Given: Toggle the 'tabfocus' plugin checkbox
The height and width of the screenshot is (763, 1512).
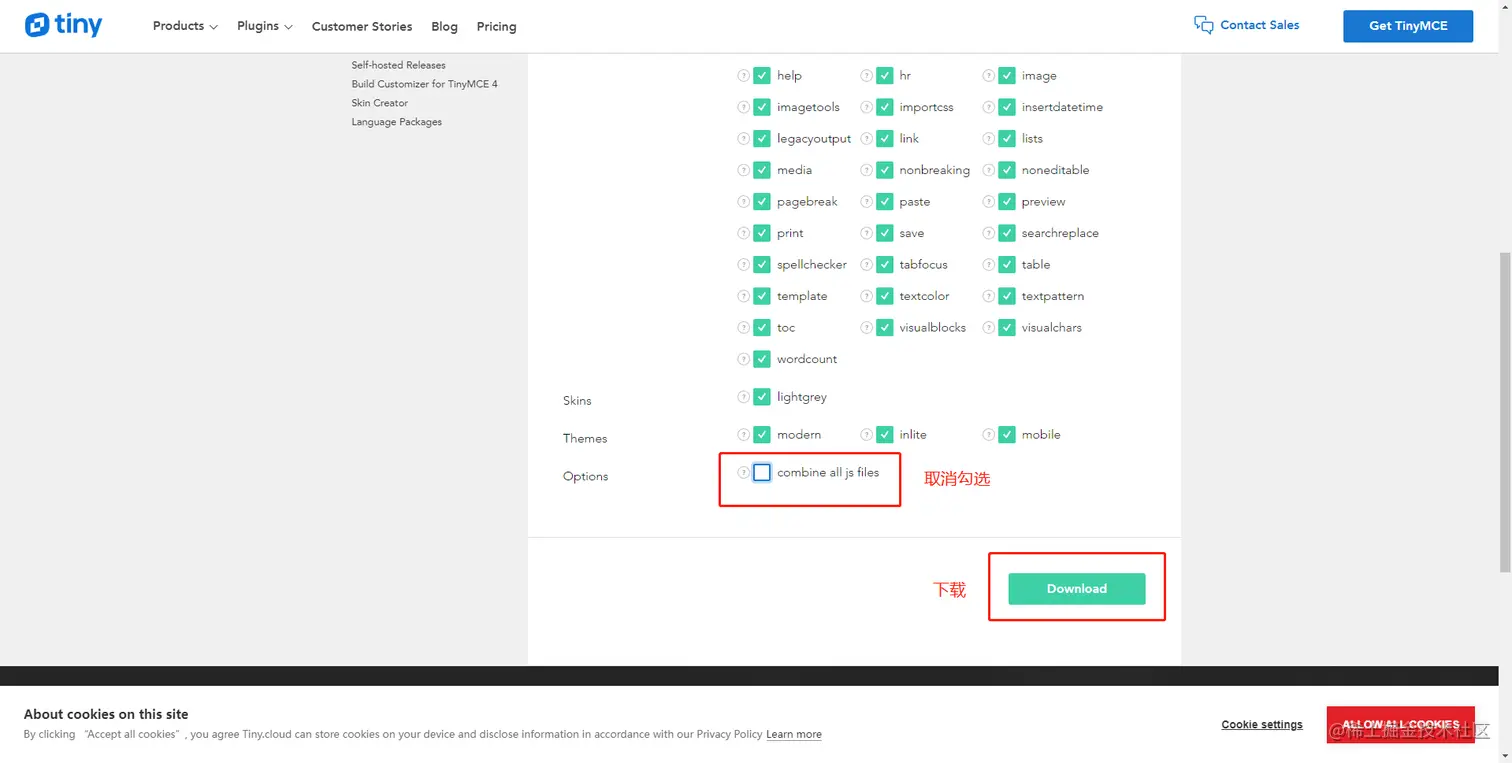Looking at the screenshot, I should tap(885, 264).
